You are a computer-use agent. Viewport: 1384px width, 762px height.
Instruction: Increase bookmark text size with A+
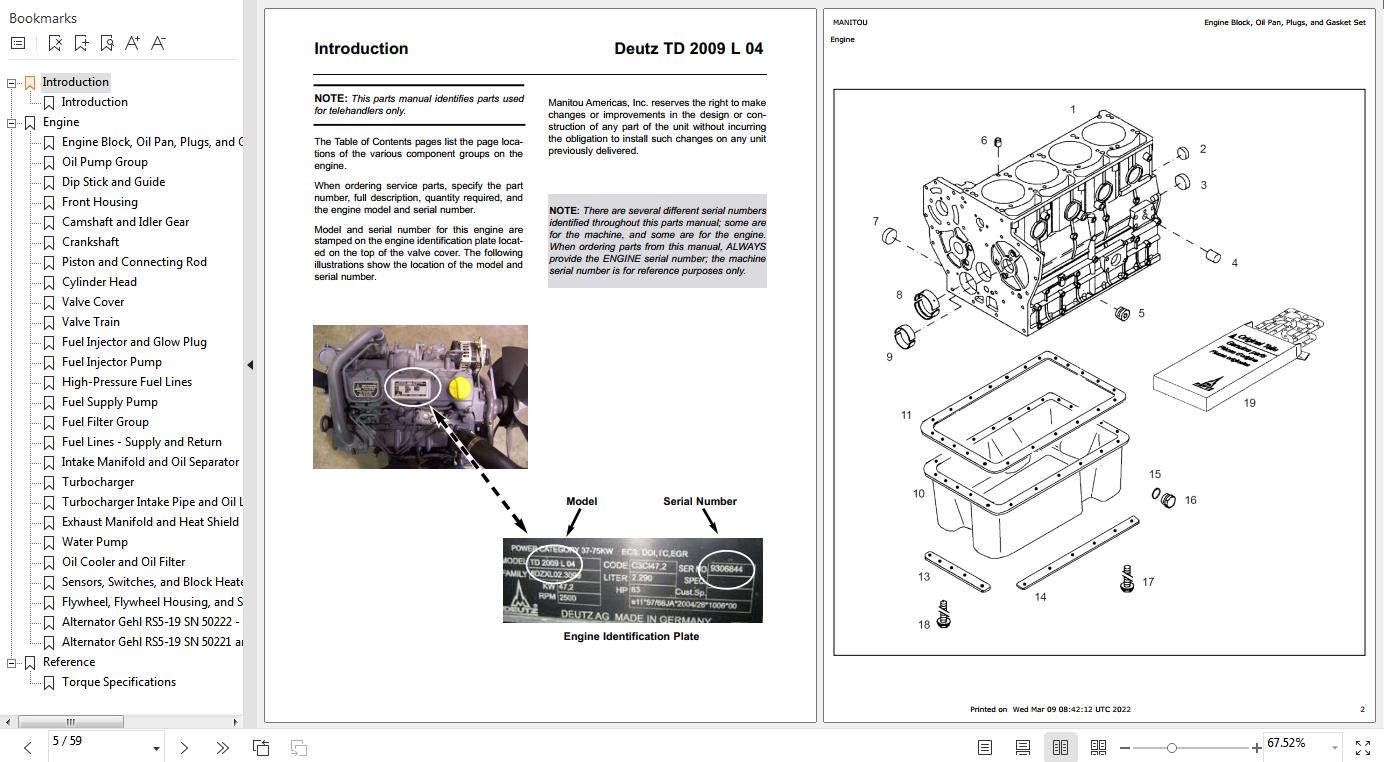[133, 43]
